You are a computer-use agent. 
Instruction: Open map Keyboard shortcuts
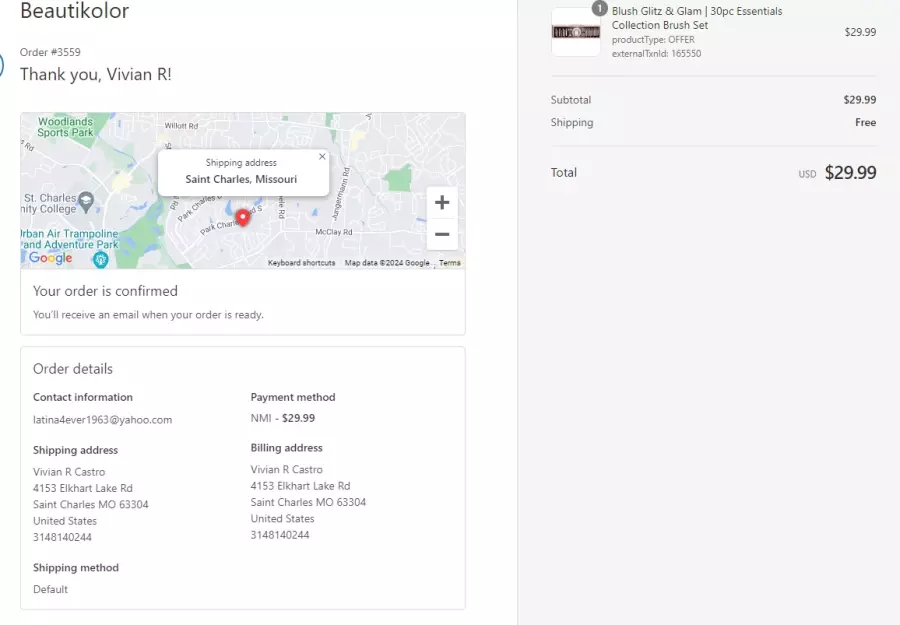(301, 263)
